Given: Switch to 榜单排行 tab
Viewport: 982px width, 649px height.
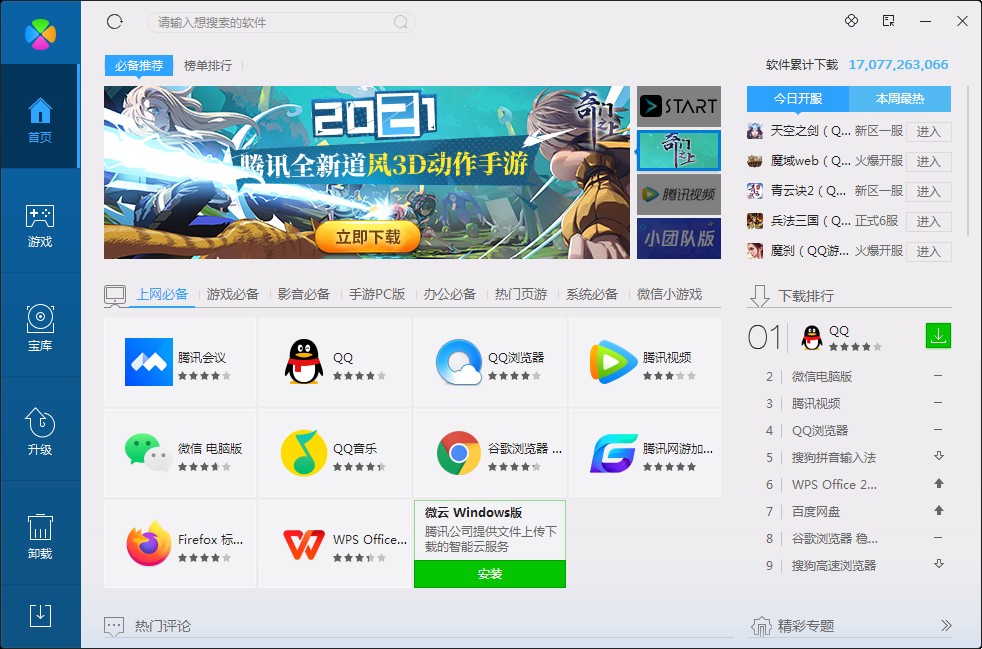Looking at the screenshot, I should coord(208,66).
